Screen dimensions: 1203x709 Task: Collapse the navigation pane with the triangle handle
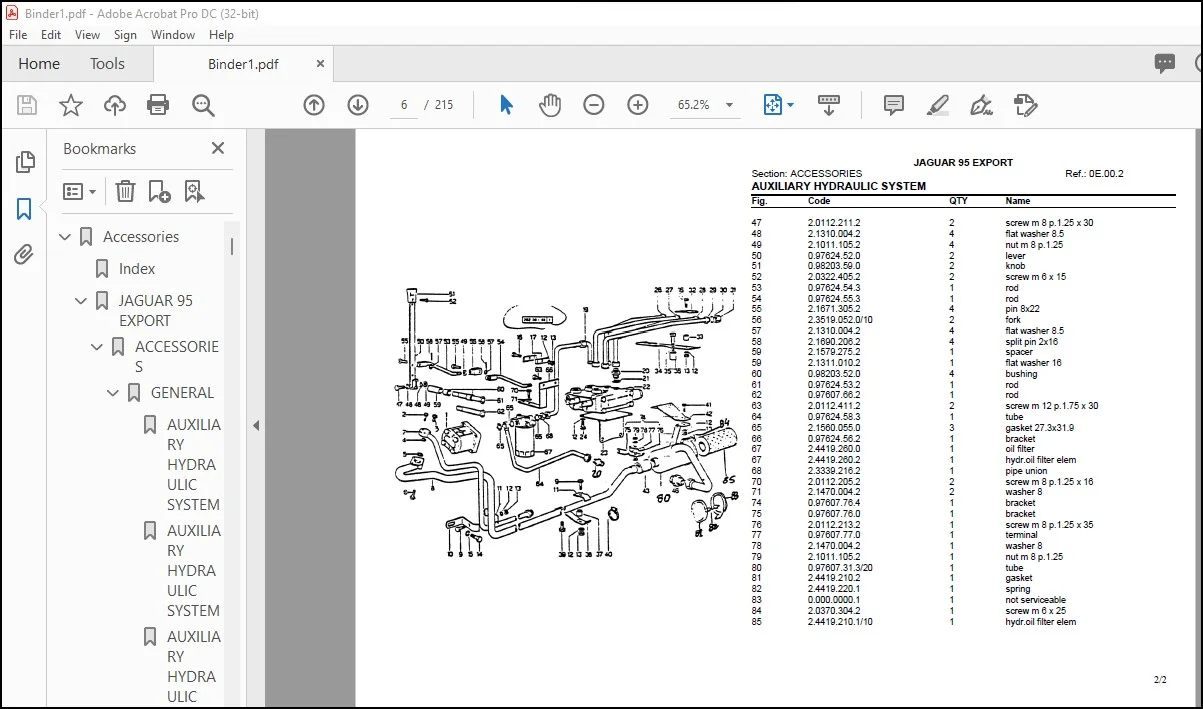pyautogui.click(x=255, y=425)
